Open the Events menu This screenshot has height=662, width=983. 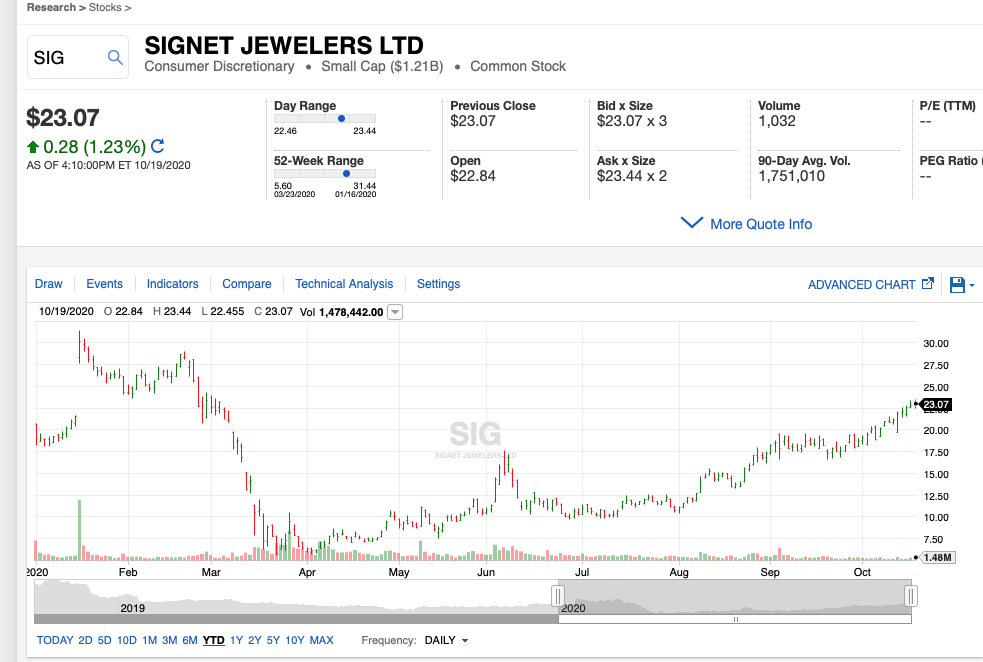104,283
